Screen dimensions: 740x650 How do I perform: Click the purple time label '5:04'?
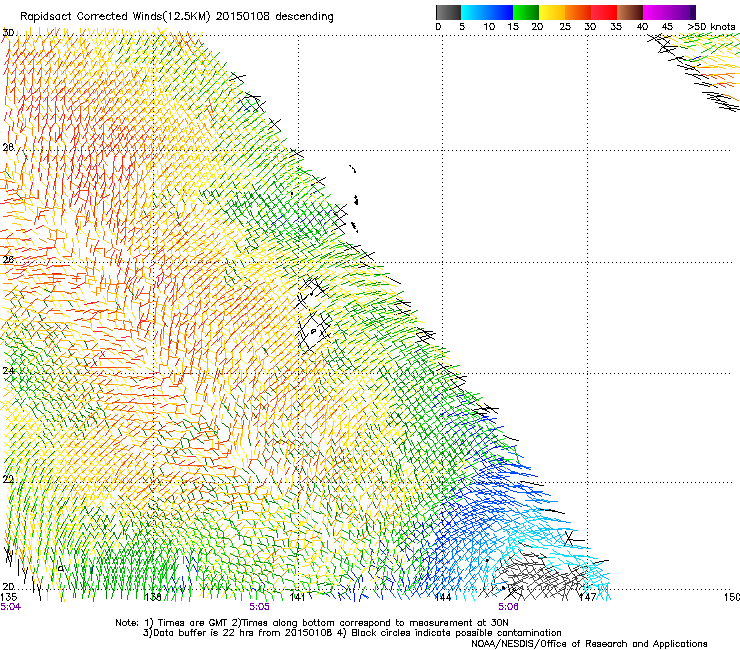(10, 607)
